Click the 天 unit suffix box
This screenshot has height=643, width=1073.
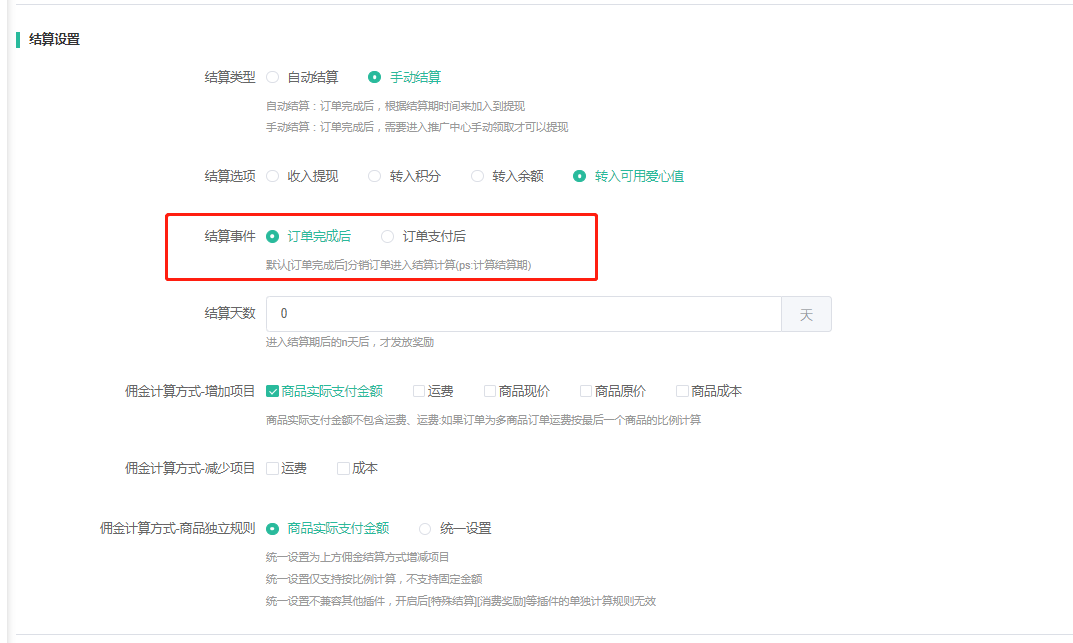click(x=806, y=314)
